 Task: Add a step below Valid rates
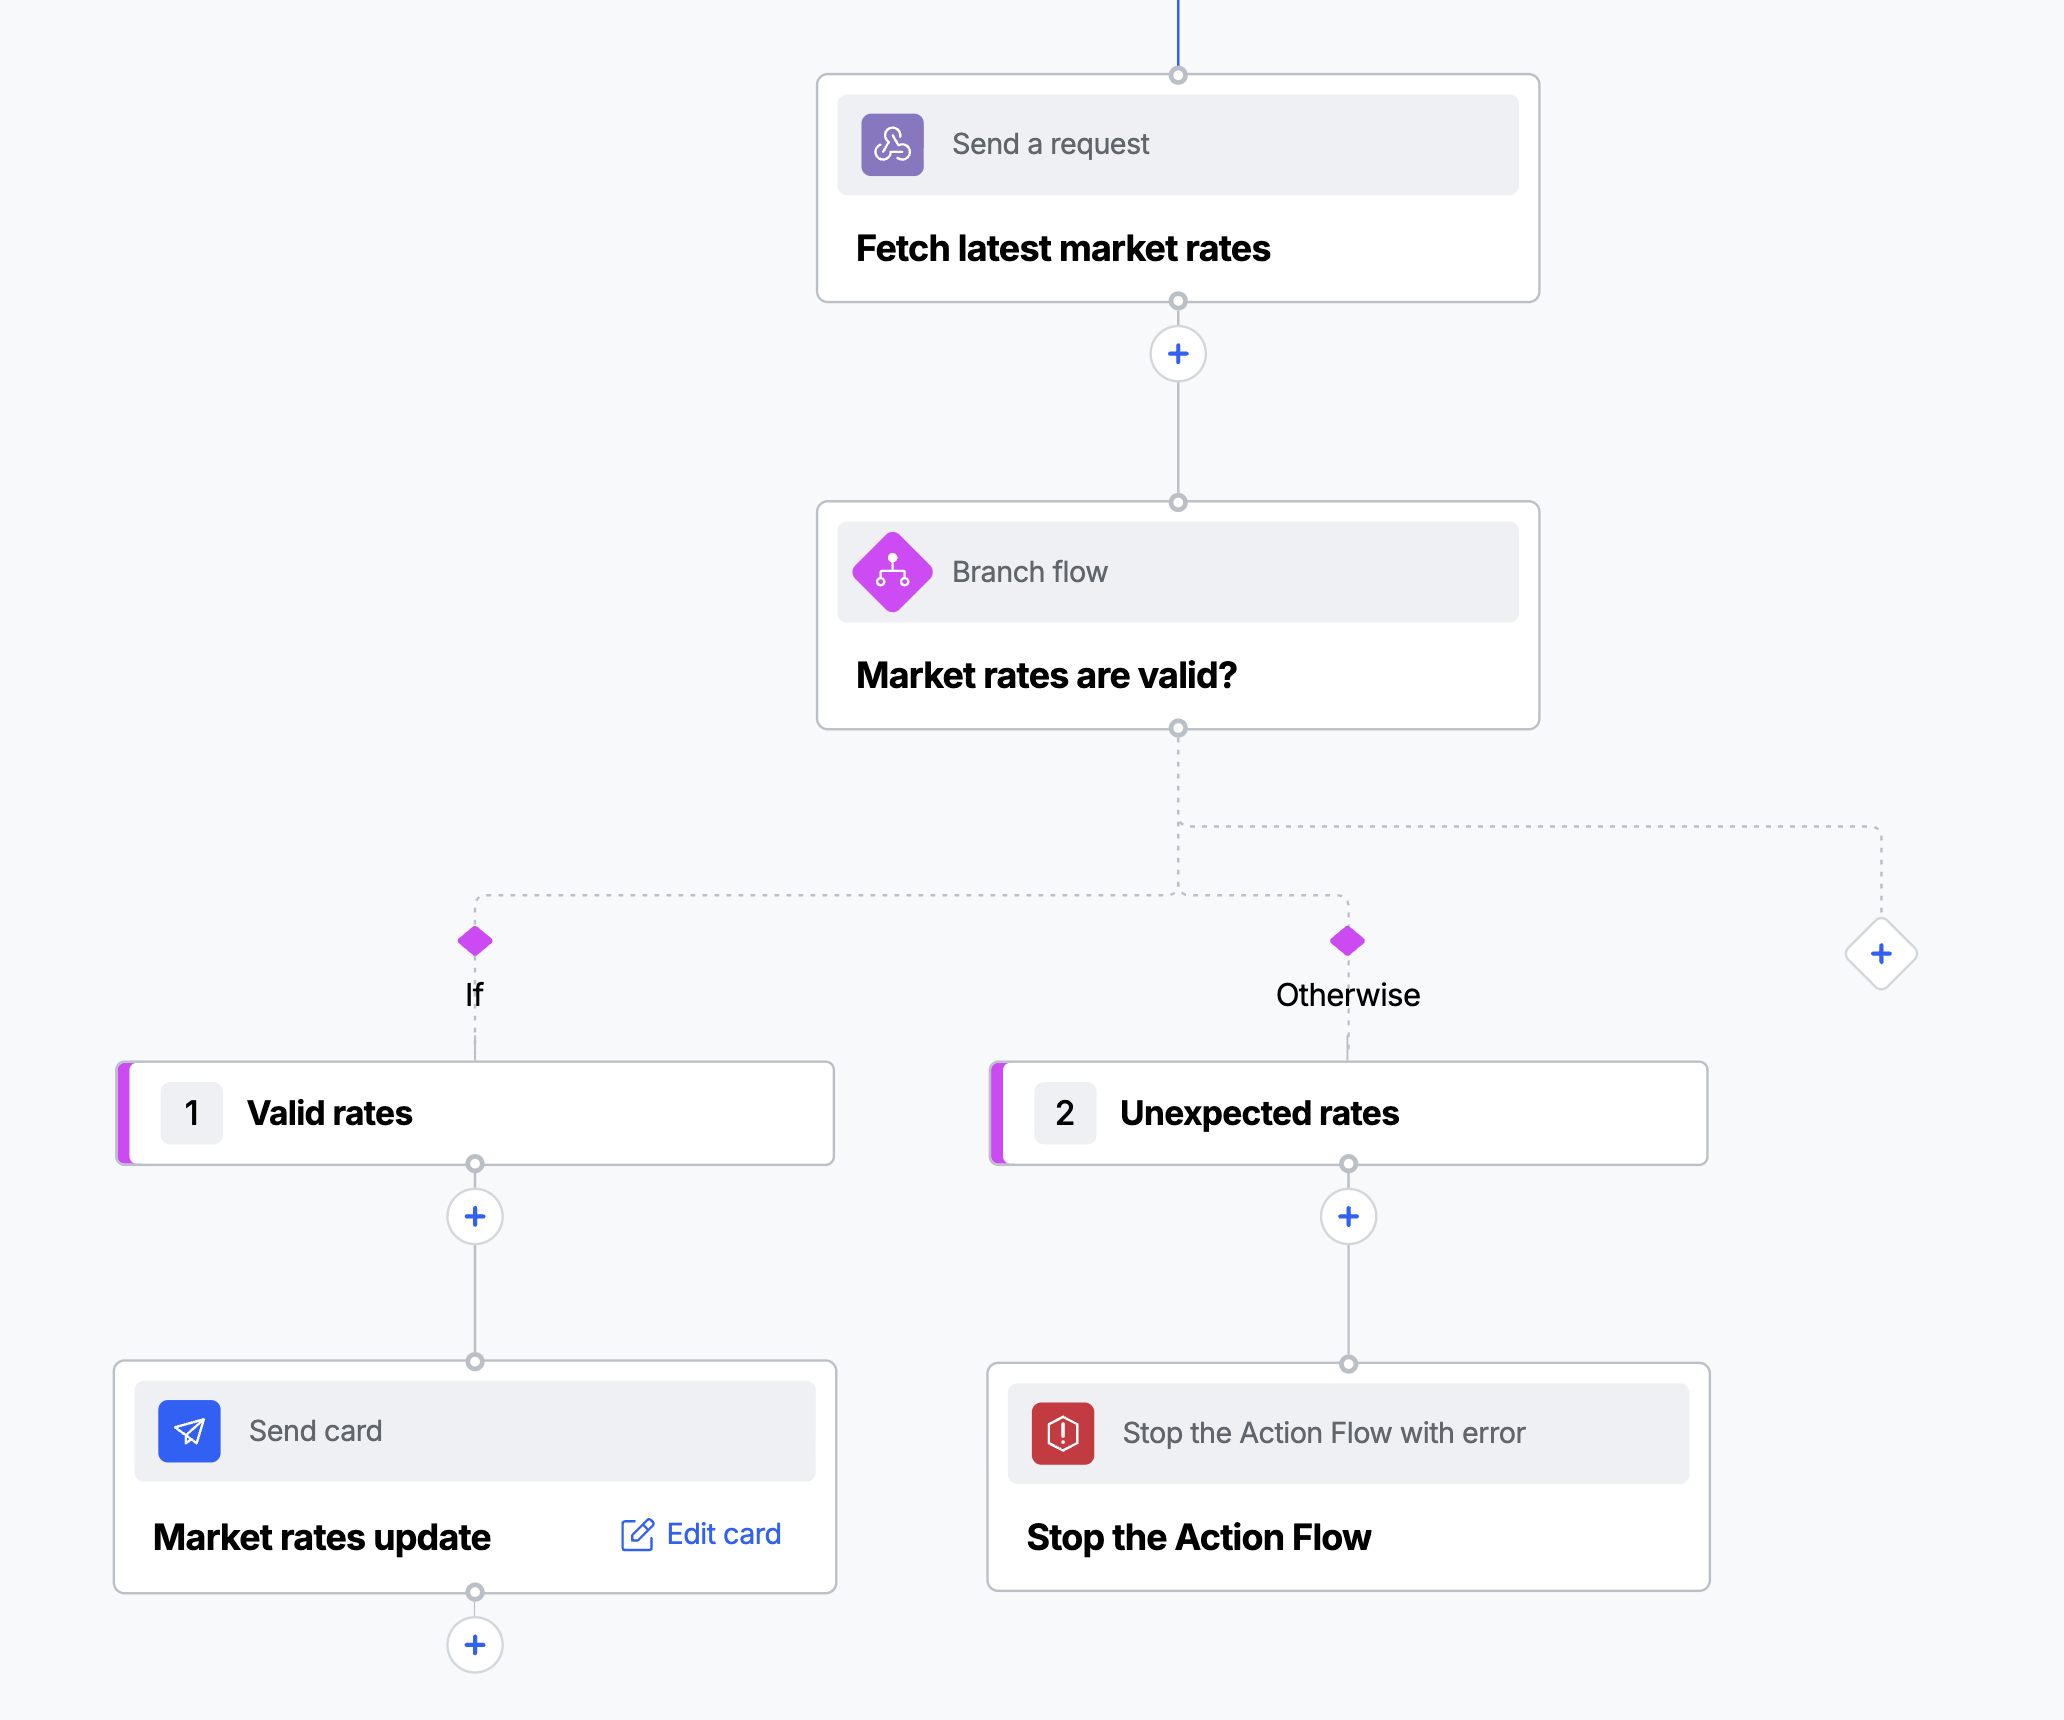coord(475,1217)
